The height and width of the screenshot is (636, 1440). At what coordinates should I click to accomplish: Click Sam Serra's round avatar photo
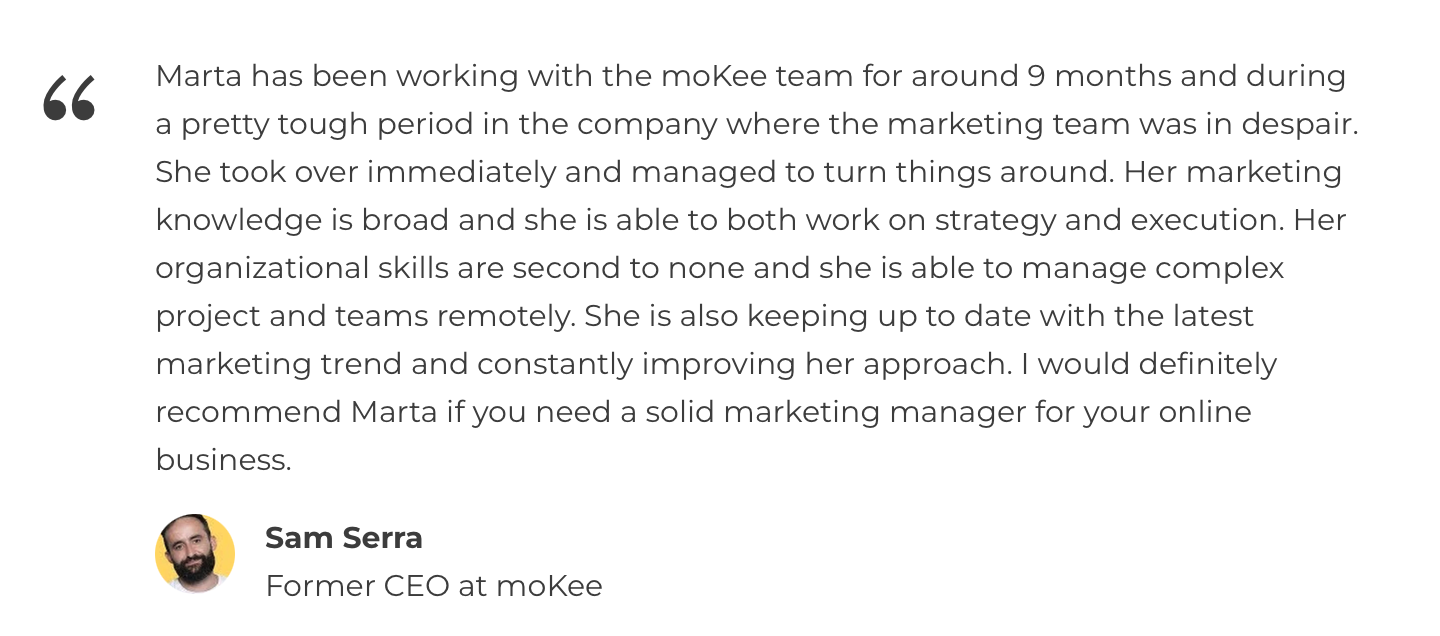point(195,553)
